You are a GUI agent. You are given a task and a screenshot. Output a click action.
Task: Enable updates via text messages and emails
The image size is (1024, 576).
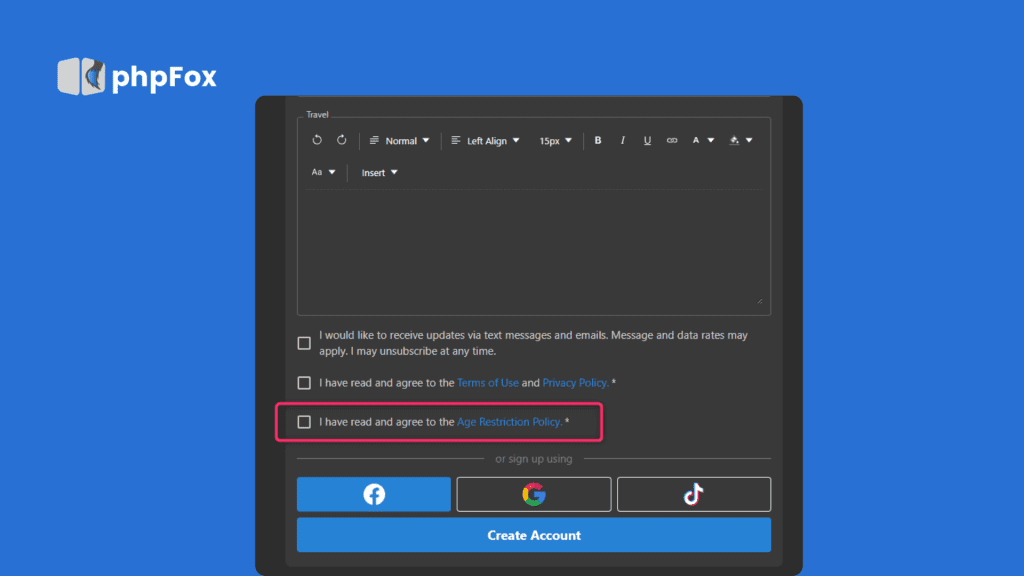[304, 343]
